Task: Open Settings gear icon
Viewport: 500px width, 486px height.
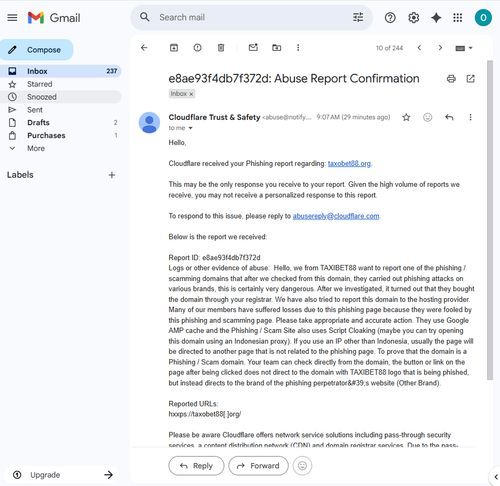Action: click(413, 18)
